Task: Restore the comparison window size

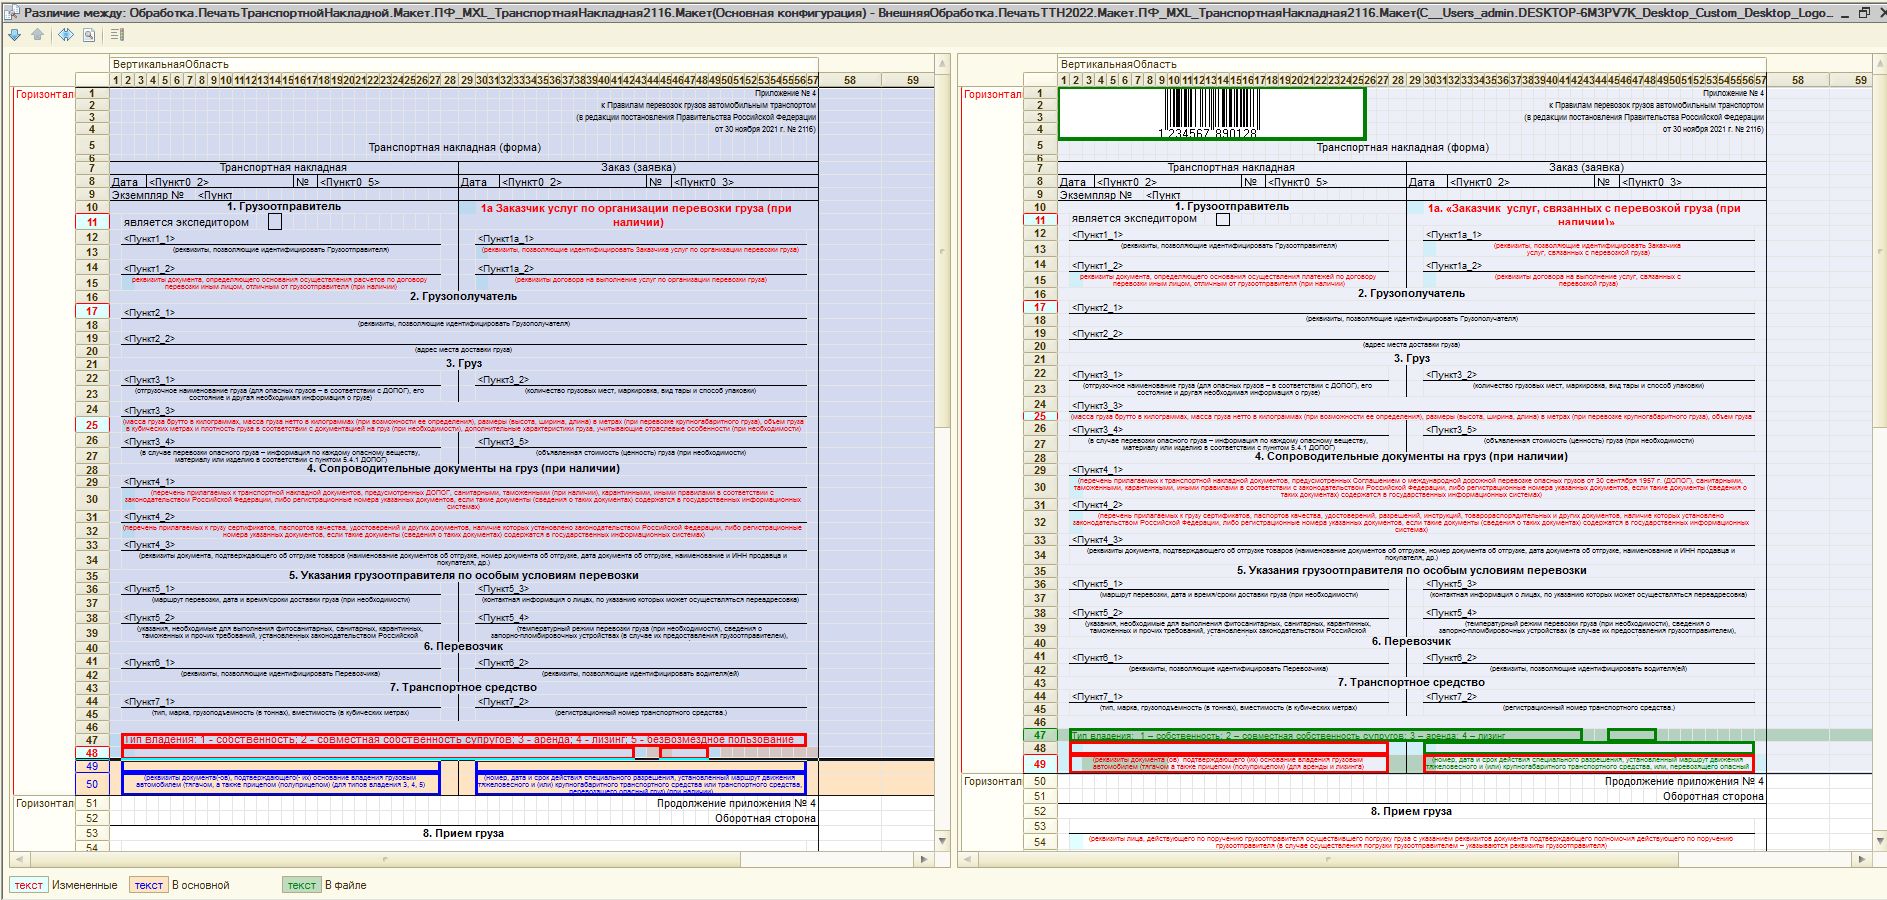Action: [x=1864, y=13]
